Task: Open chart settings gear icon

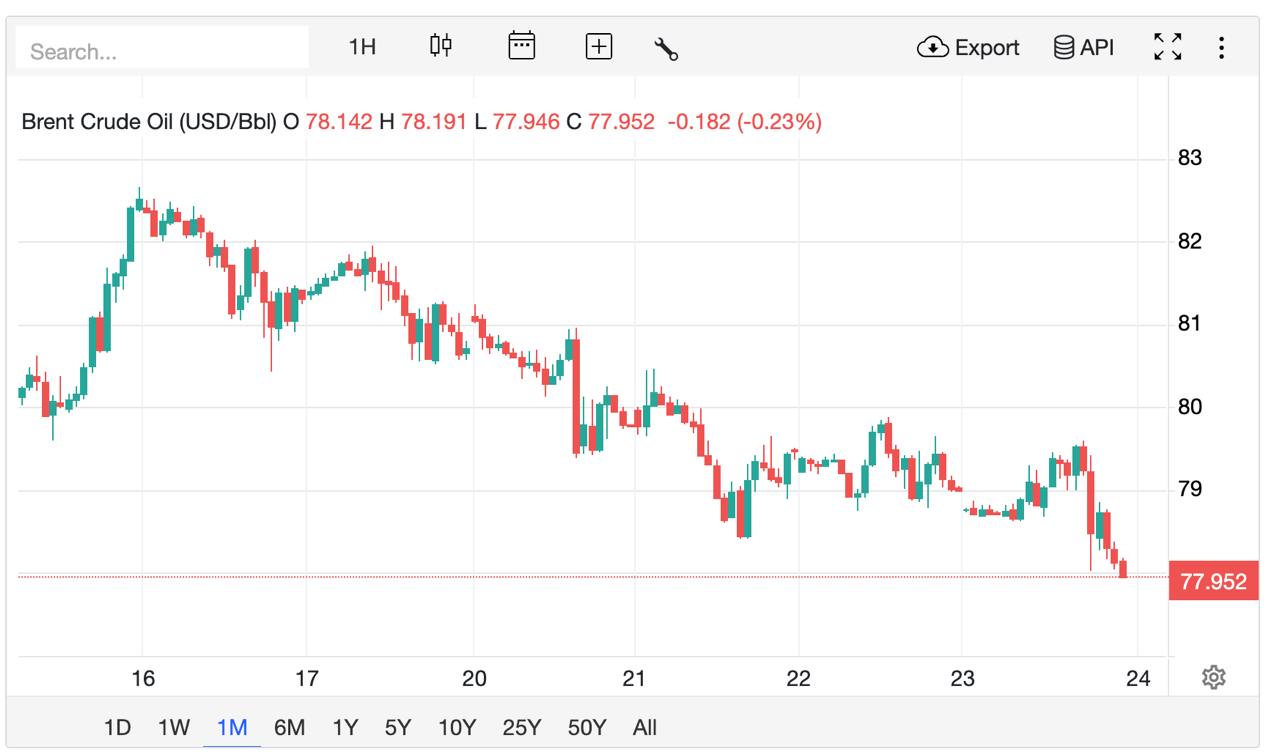Action: [1214, 678]
